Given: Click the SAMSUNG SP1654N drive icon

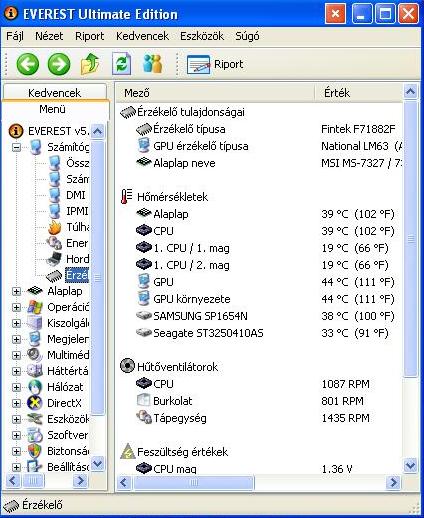Looking at the screenshot, I should [144, 316].
